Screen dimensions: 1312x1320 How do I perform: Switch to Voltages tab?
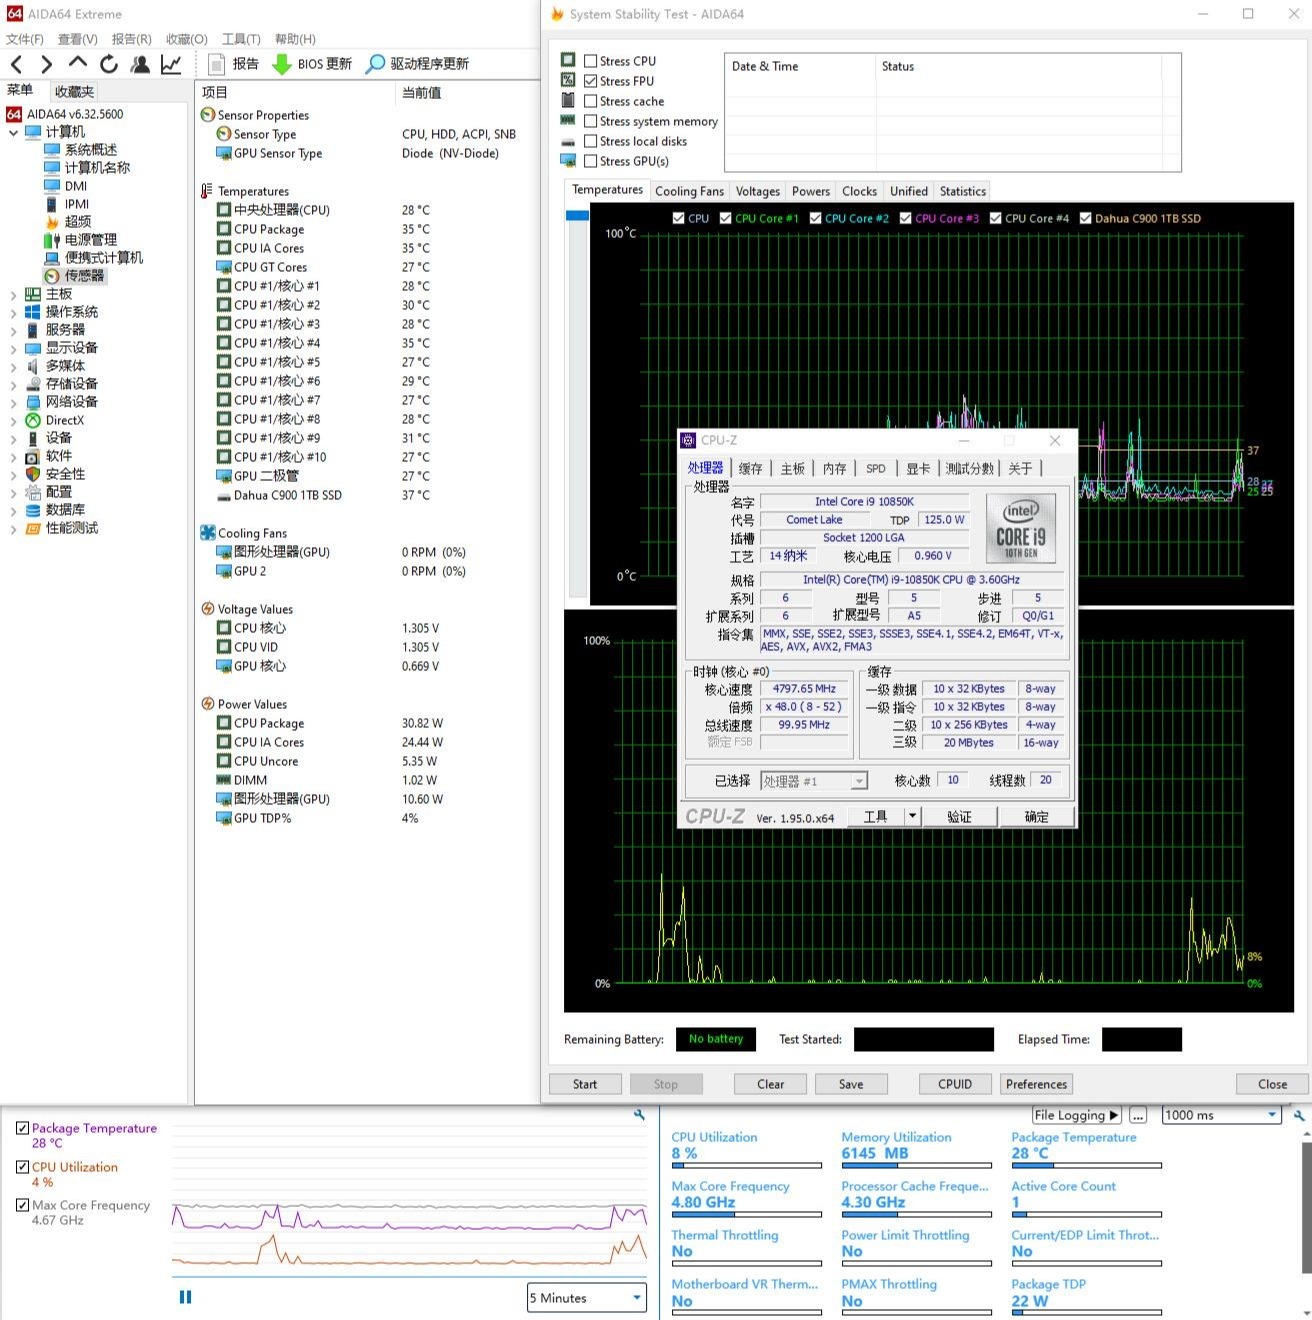[x=758, y=191]
